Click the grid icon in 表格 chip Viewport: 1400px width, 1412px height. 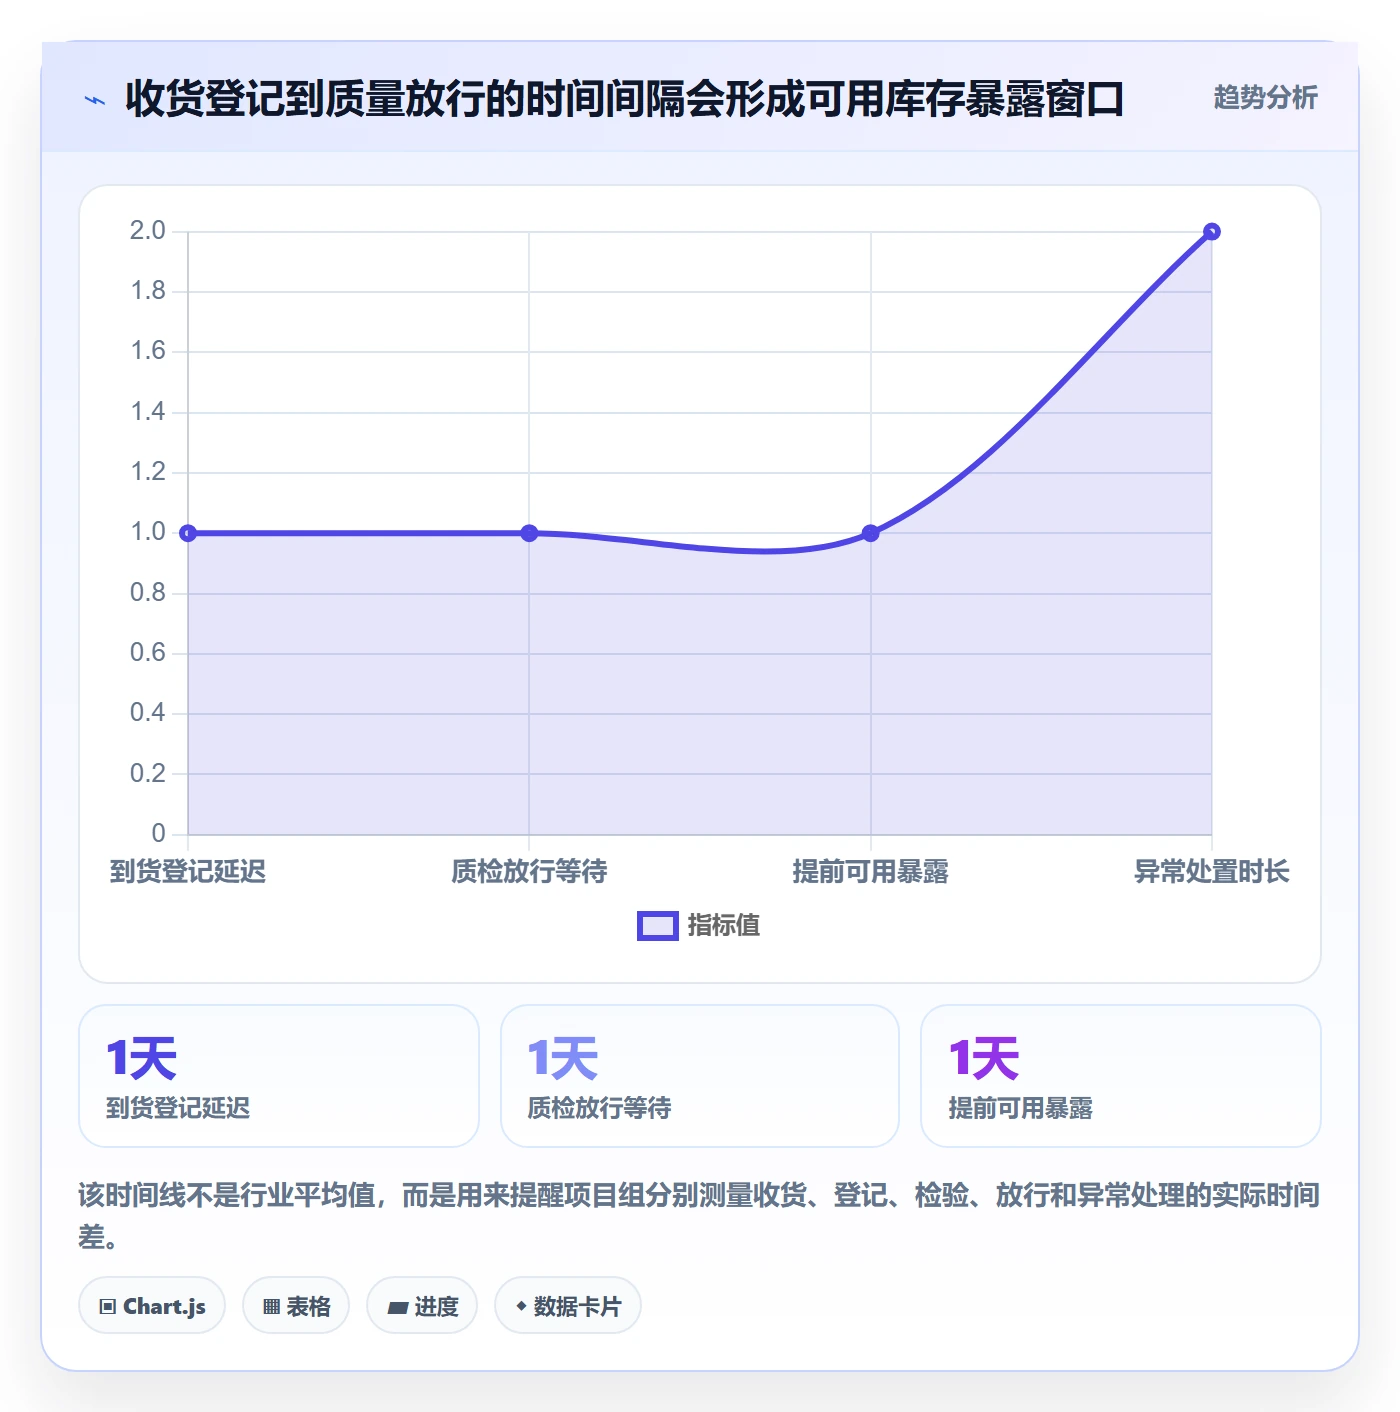272,1306
